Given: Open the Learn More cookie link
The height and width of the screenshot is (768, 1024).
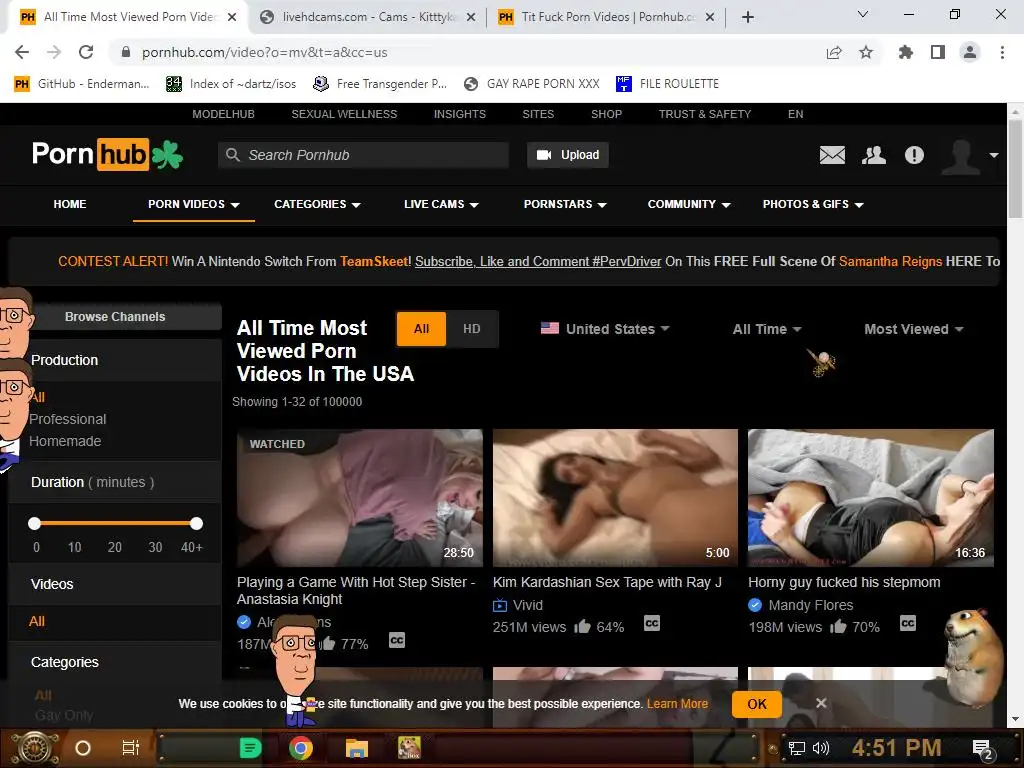Looking at the screenshot, I should 677,704.
